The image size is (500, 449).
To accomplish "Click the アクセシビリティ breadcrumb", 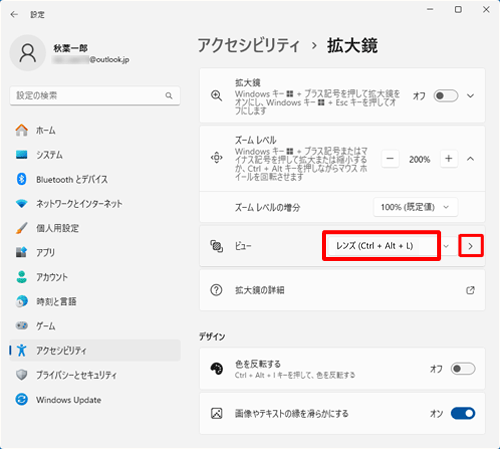I will pos(249,45).
